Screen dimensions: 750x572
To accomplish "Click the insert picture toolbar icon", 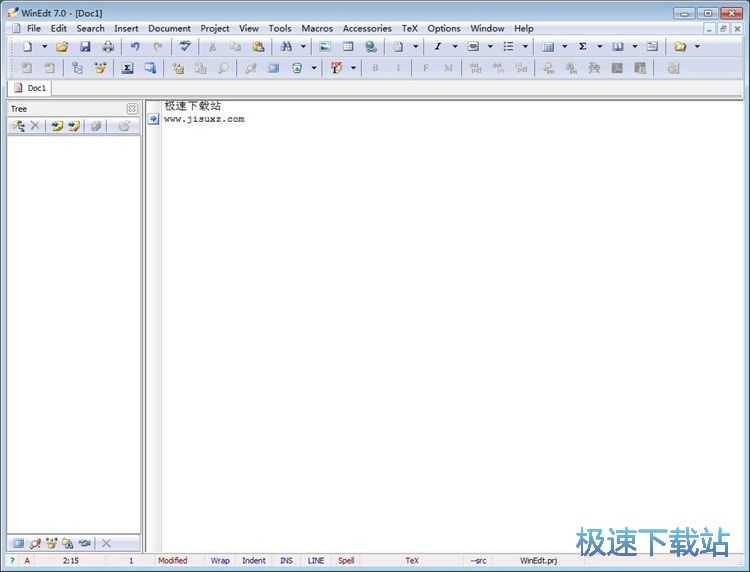I will (325, 46).
